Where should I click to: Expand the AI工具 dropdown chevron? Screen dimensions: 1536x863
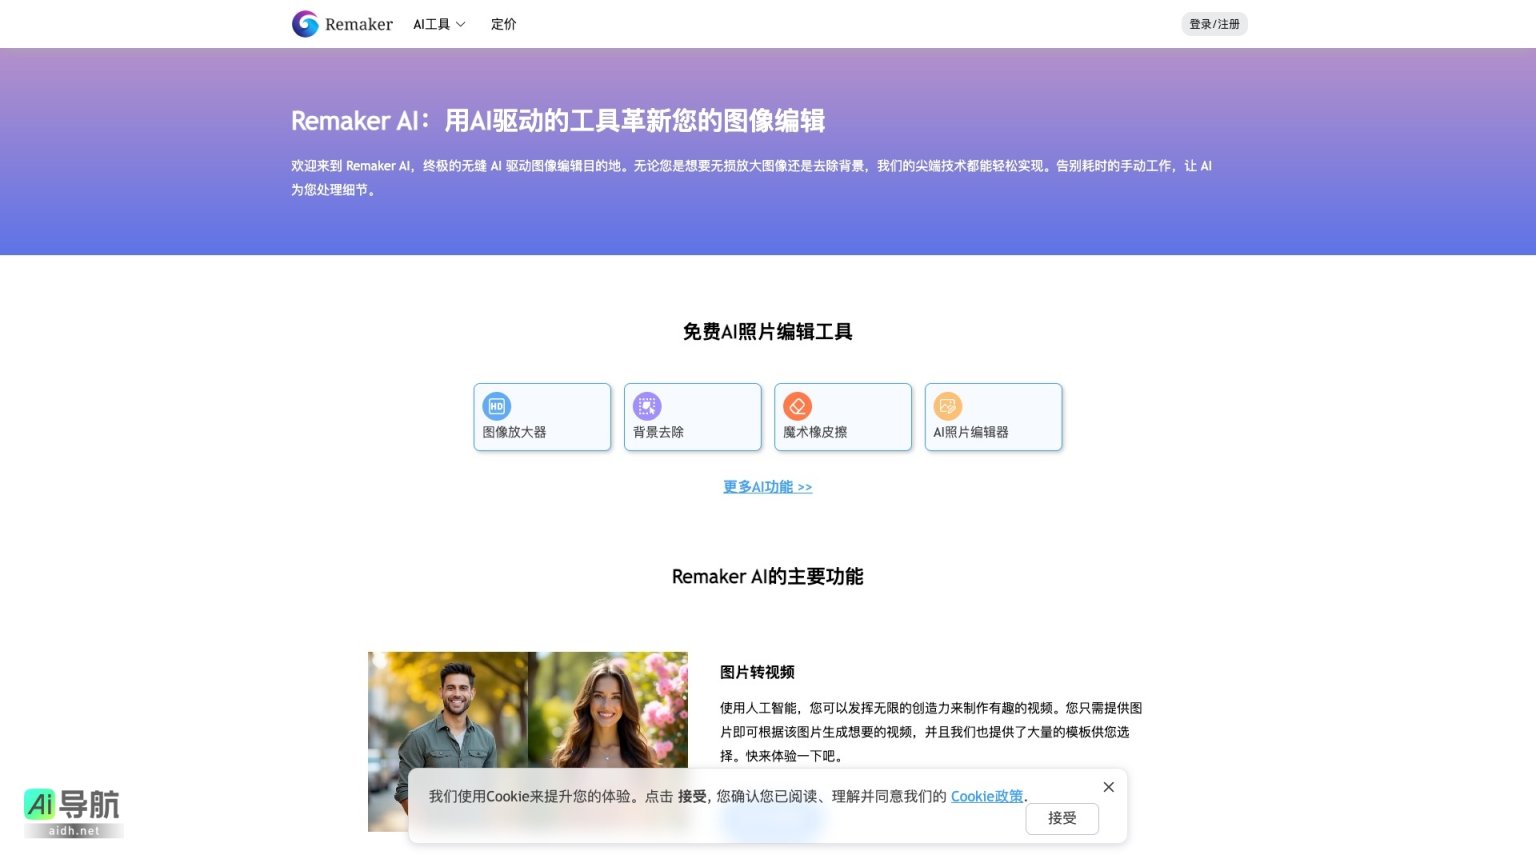click(462, 24)
